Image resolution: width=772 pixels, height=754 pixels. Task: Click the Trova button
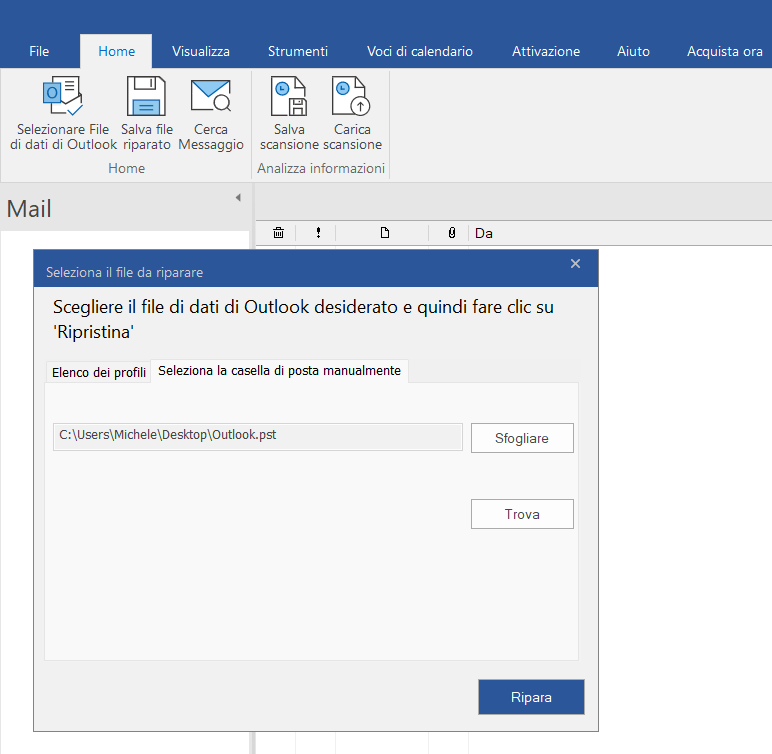[522, 514]
